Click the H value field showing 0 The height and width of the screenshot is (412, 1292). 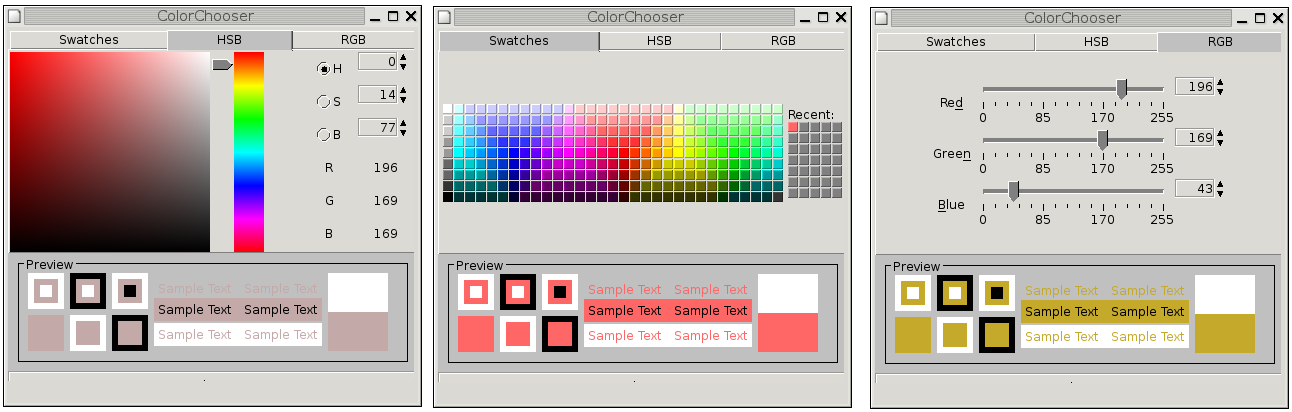pyautogui.click(x=378, y=62)
